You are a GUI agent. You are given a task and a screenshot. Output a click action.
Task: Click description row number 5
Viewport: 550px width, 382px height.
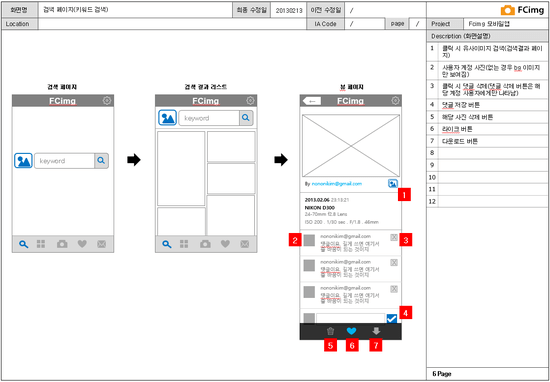coord(488,117)
